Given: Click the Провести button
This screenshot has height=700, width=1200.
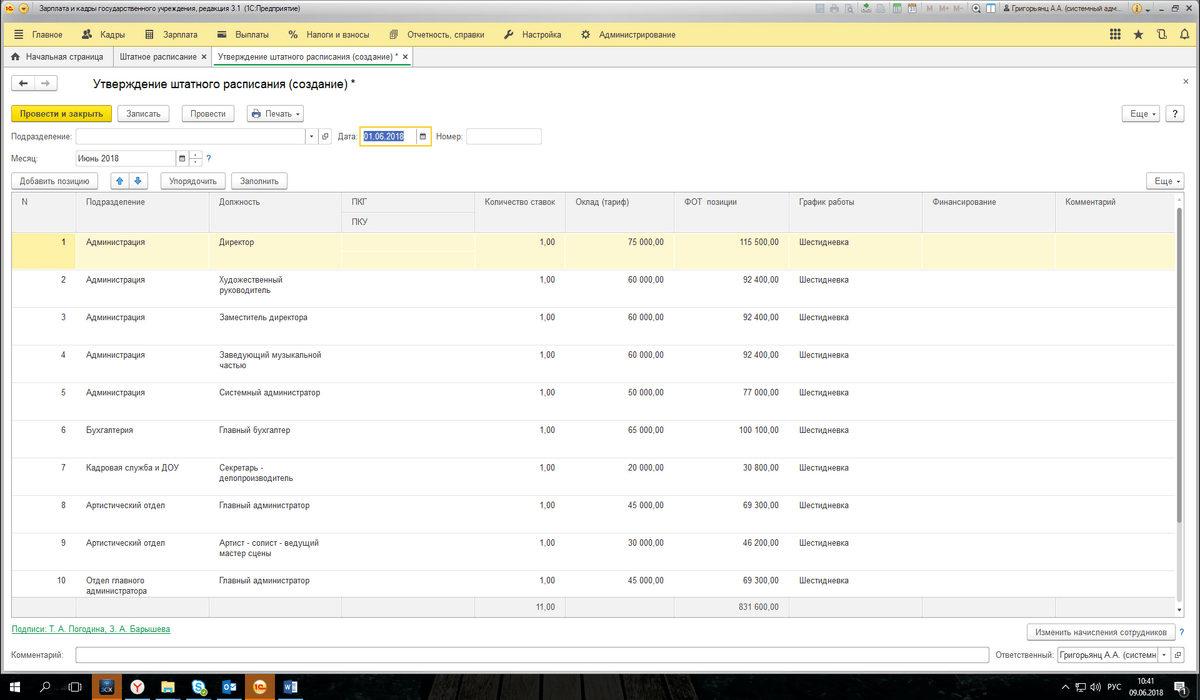Looking at the screenshot, I should 208,114.
